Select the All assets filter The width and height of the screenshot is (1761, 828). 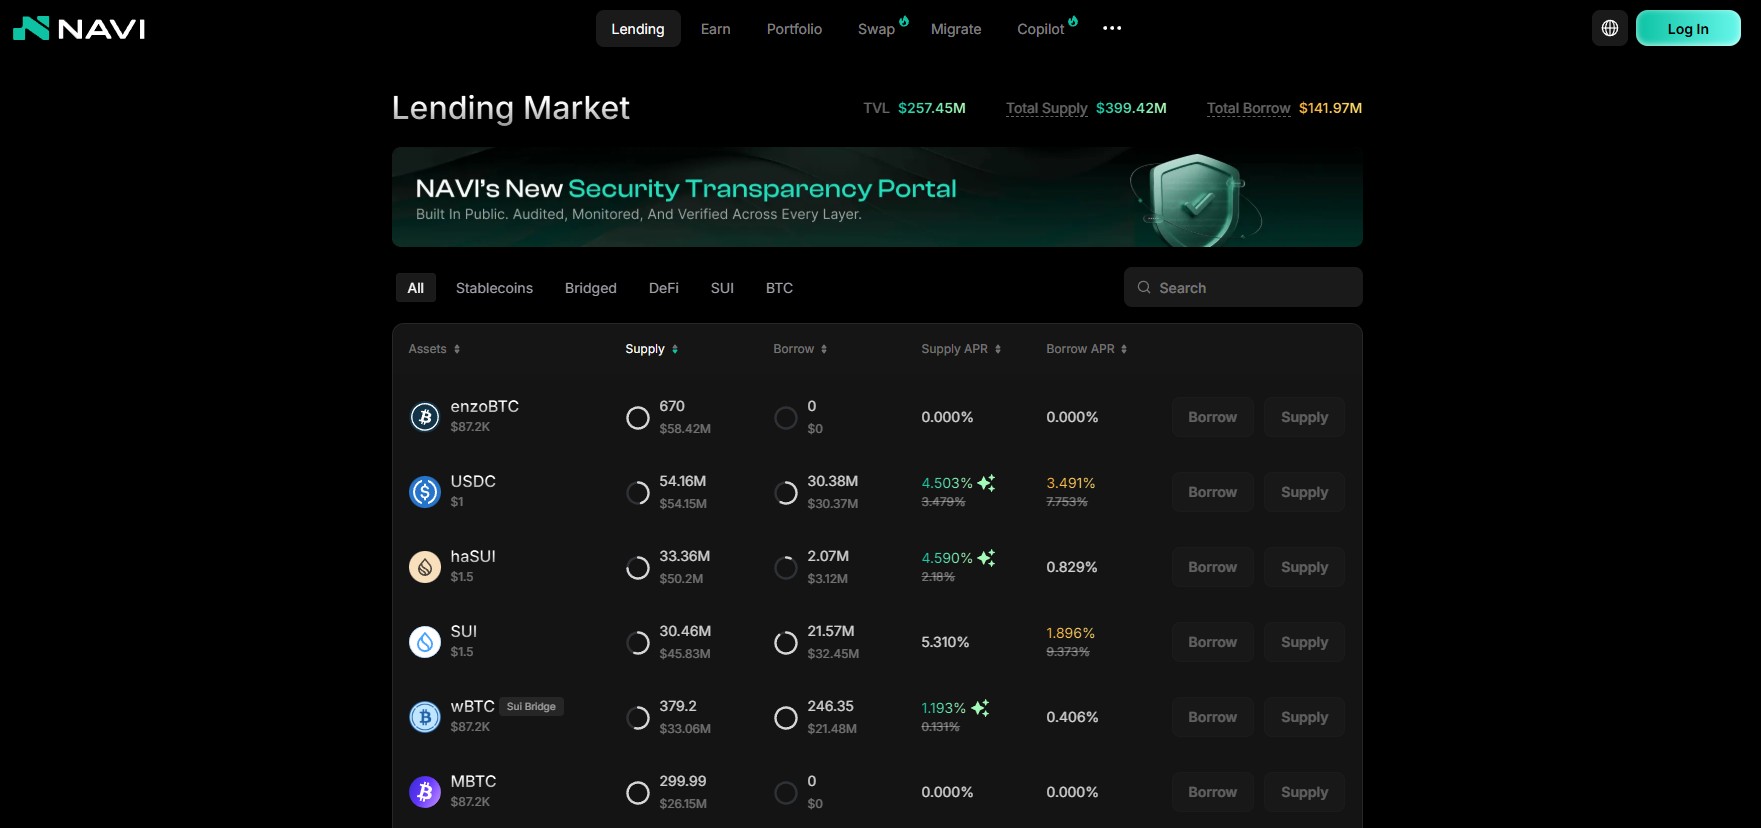[416, 288]
